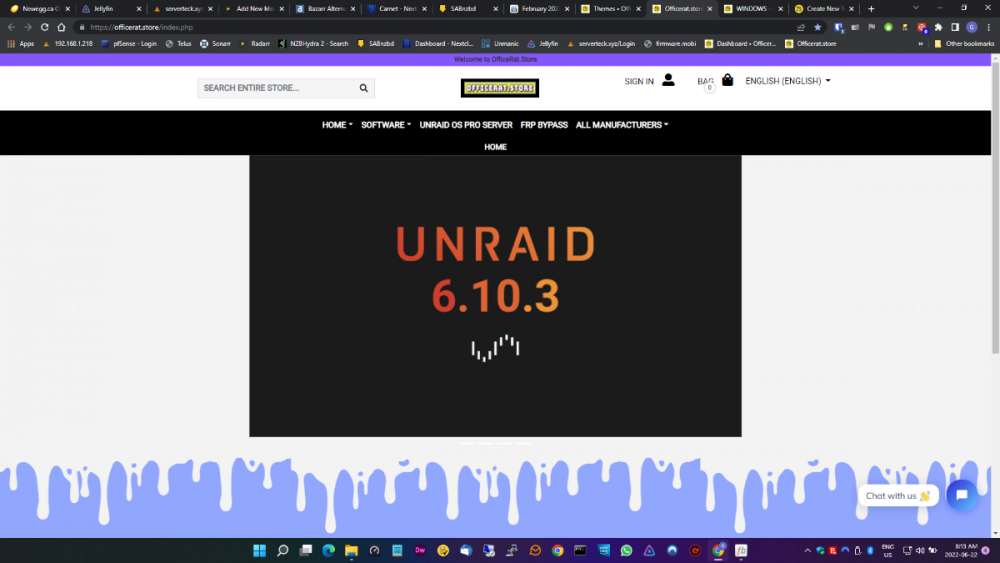Expand the Software navigation dropdown

pos(386,125)
